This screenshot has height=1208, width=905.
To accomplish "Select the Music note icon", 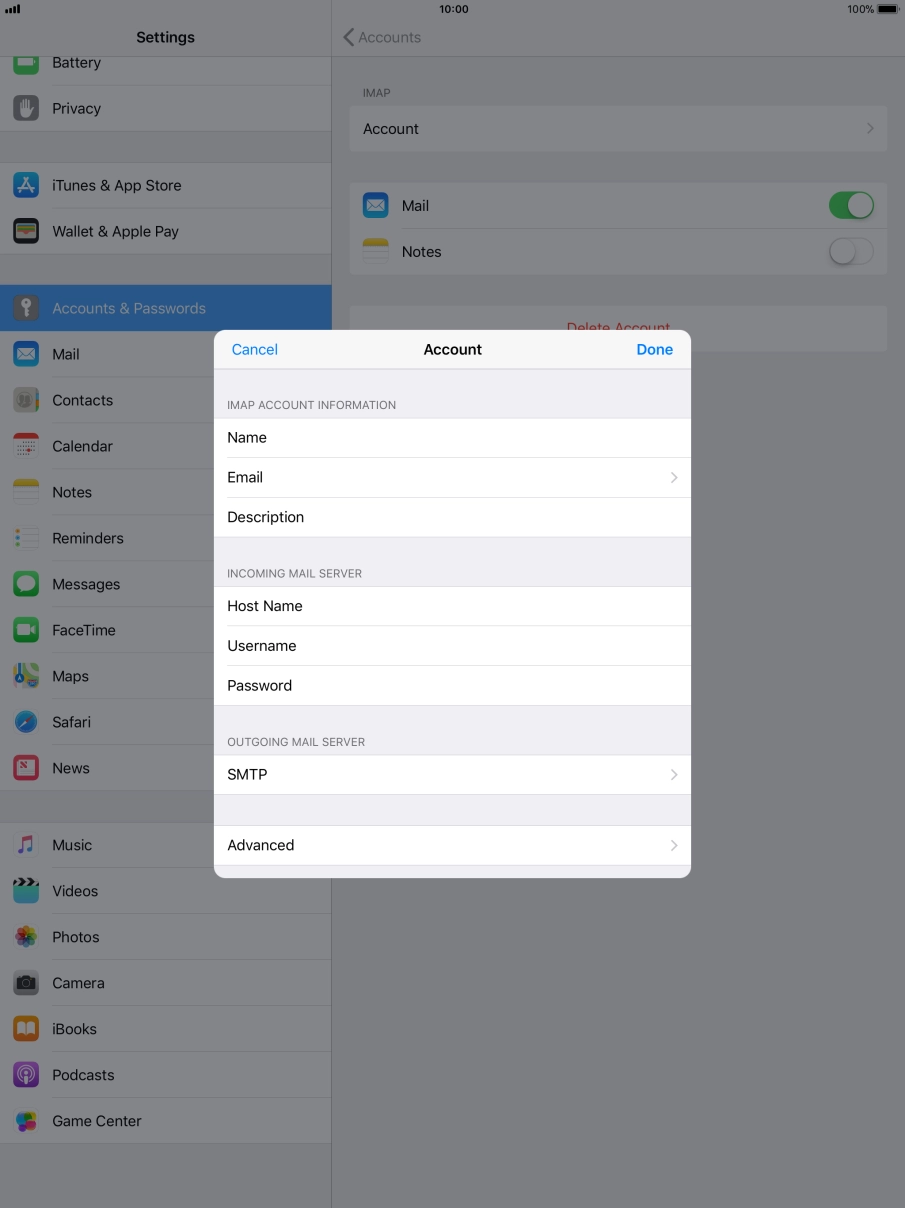I will click(26, 845).
